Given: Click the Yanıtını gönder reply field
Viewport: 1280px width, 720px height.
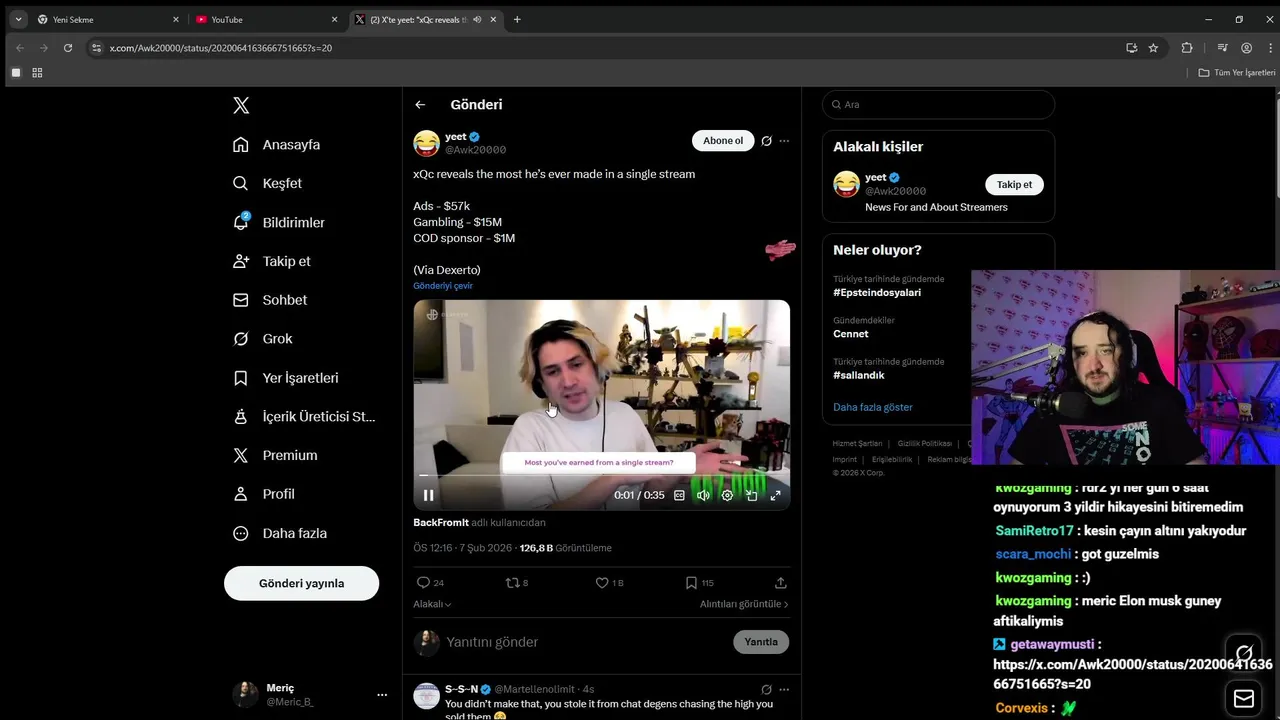Looking at the screenshot, I should 585,642.
